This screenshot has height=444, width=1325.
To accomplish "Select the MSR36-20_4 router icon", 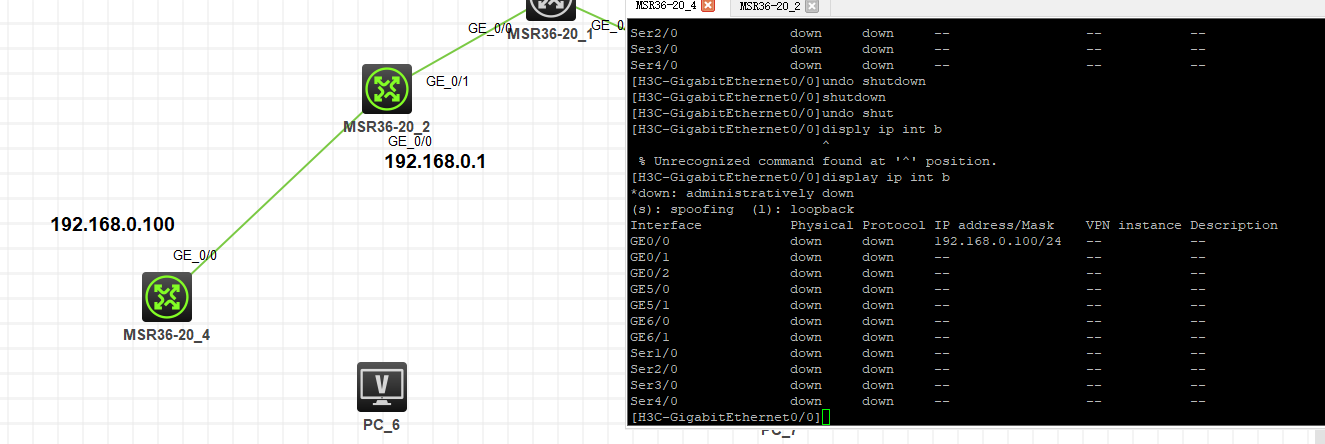I will (166, 297).
